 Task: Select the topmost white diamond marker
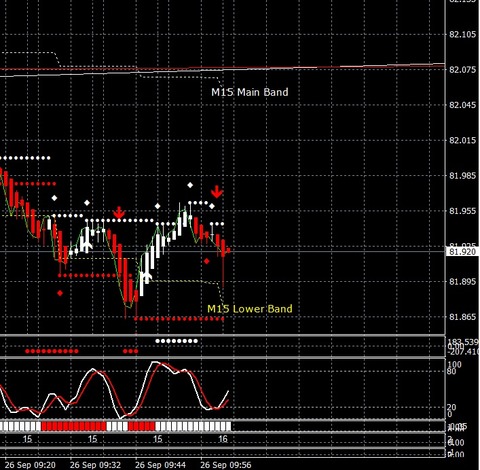coord(190,185)
